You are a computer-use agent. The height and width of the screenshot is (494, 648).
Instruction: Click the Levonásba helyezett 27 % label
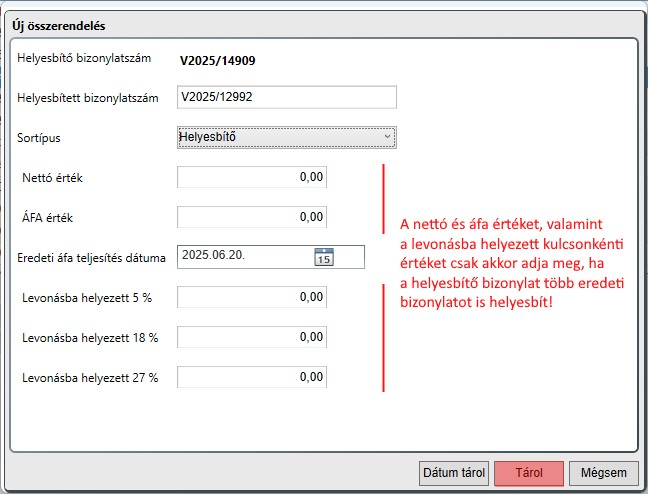(x=90, y=378)
